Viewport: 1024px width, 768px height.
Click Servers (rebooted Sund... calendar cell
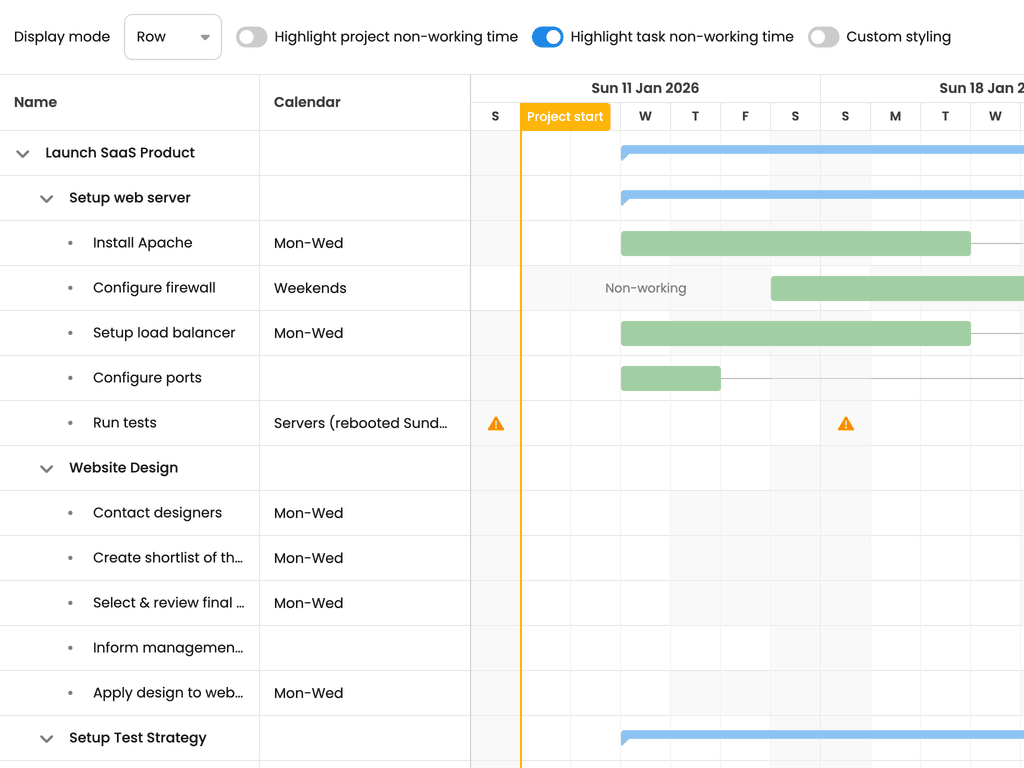(365, 423)
